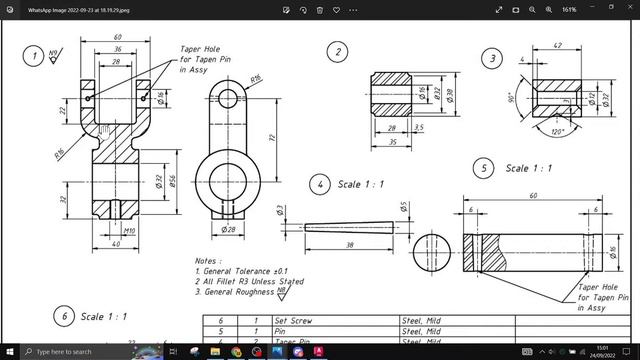This screenshot has height=360, width=640.
Task: Click the '38' length dimension of taper pin
Action: [x=350, y=245]
